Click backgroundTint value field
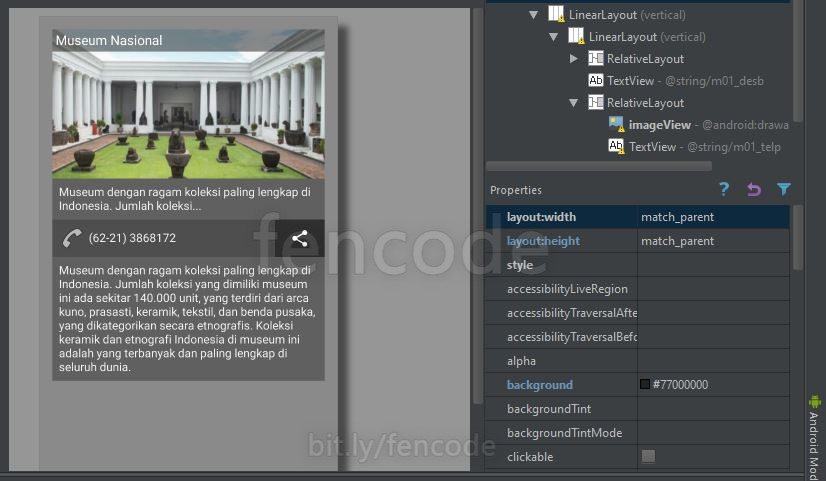This screenshot has height=481, width=826. (x=713, y=409)
